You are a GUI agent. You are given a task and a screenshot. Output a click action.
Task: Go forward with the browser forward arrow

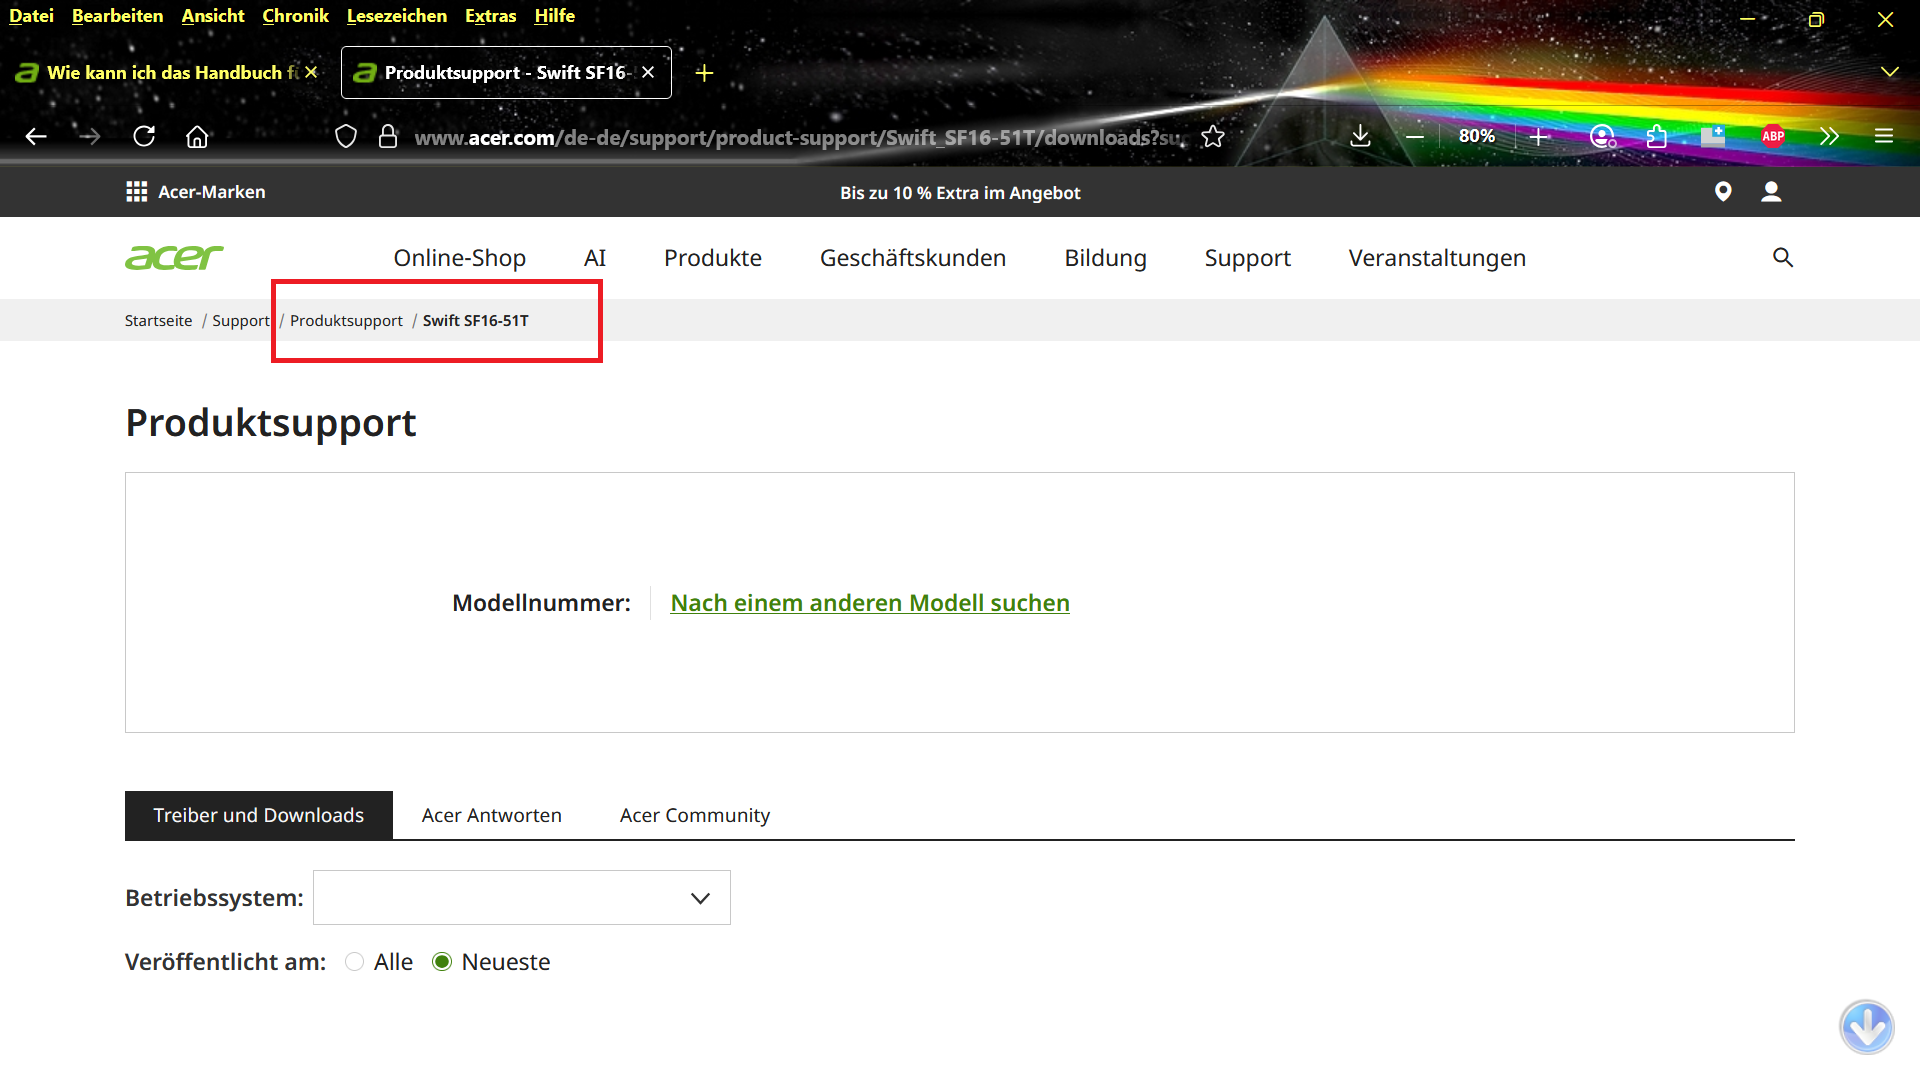tap(90, 137)
